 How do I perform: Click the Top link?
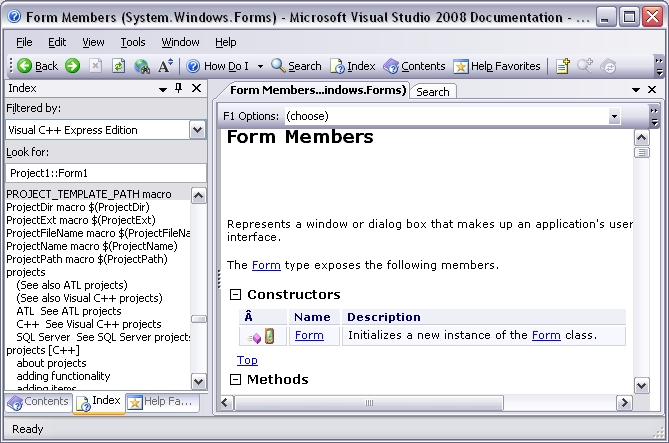point(247,360)
